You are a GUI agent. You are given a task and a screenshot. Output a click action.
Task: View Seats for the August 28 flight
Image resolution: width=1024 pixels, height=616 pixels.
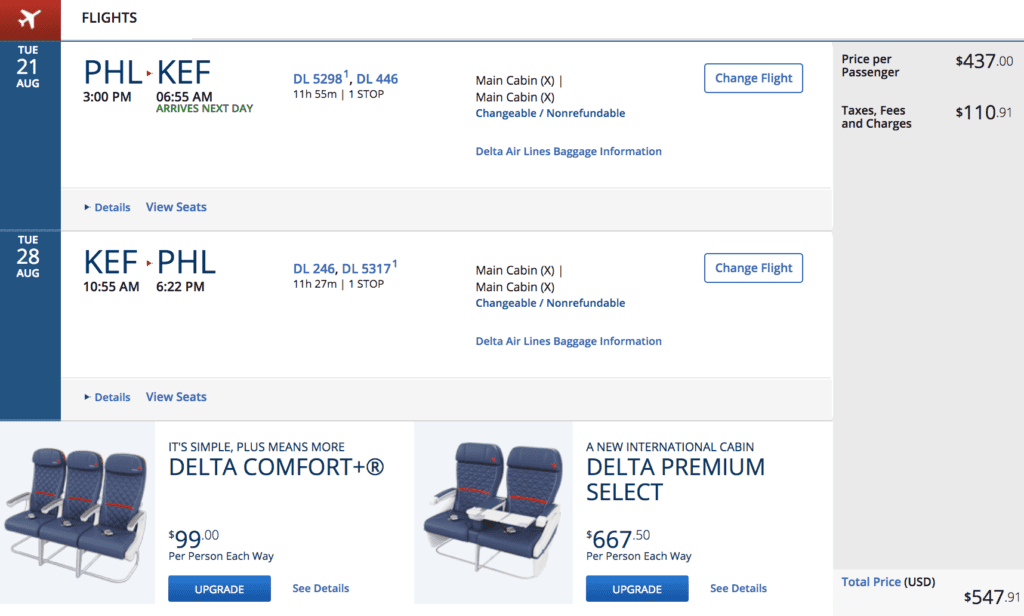[176, 398]
